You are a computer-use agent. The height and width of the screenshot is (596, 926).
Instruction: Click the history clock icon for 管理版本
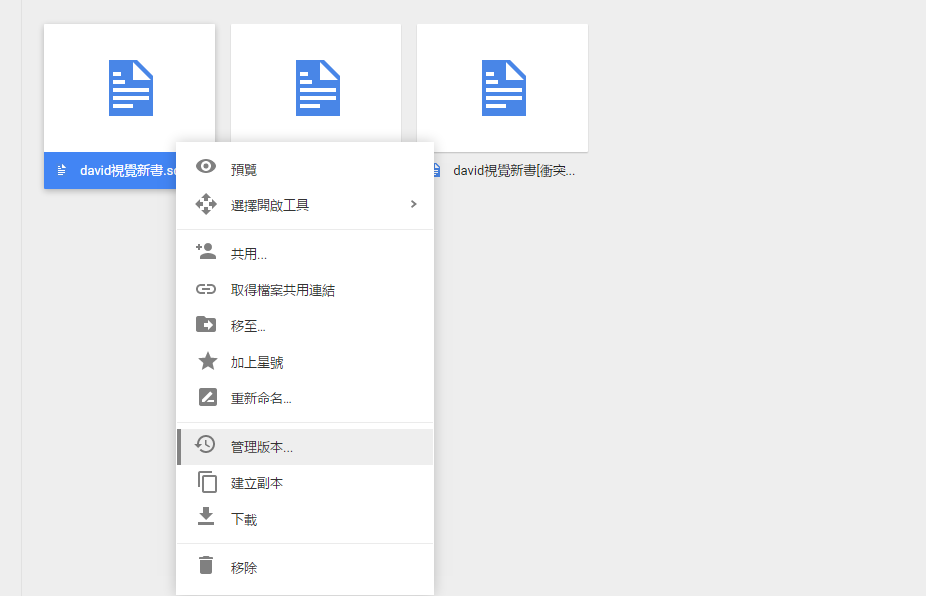click(205, 444)
